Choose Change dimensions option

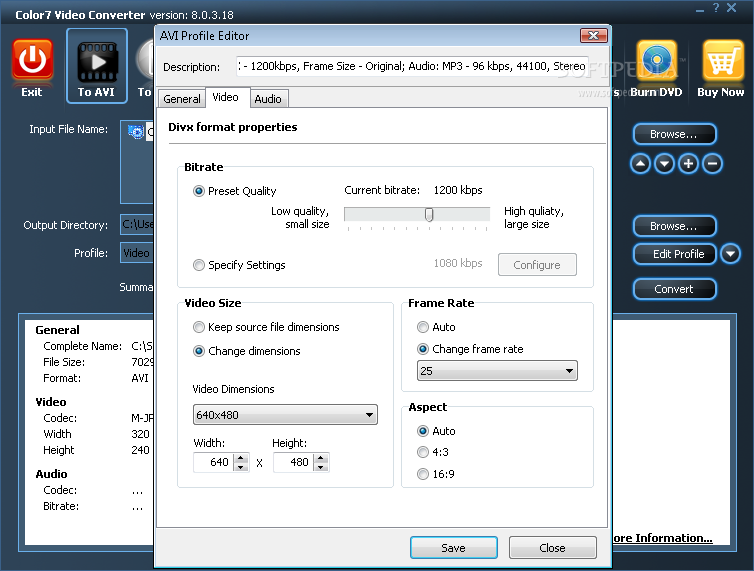[x=199, y=351]
